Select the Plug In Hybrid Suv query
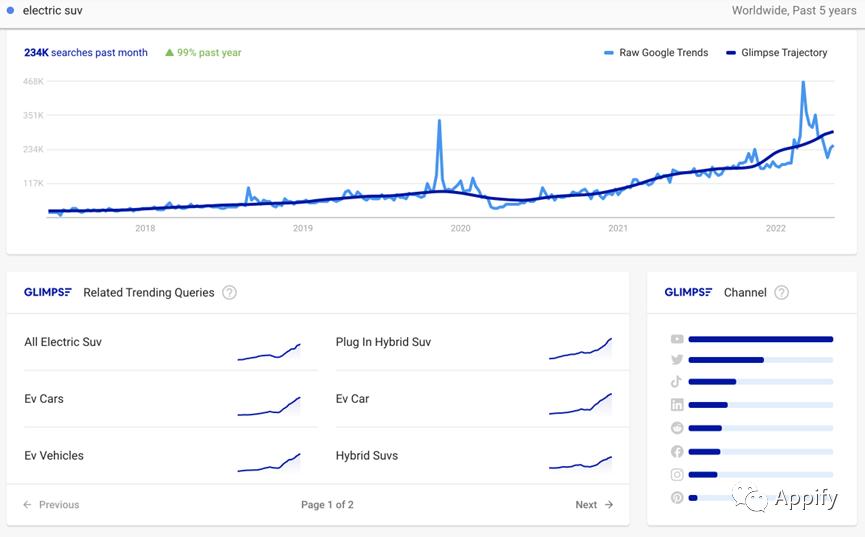The image size is (865, 537). point(383,342)
